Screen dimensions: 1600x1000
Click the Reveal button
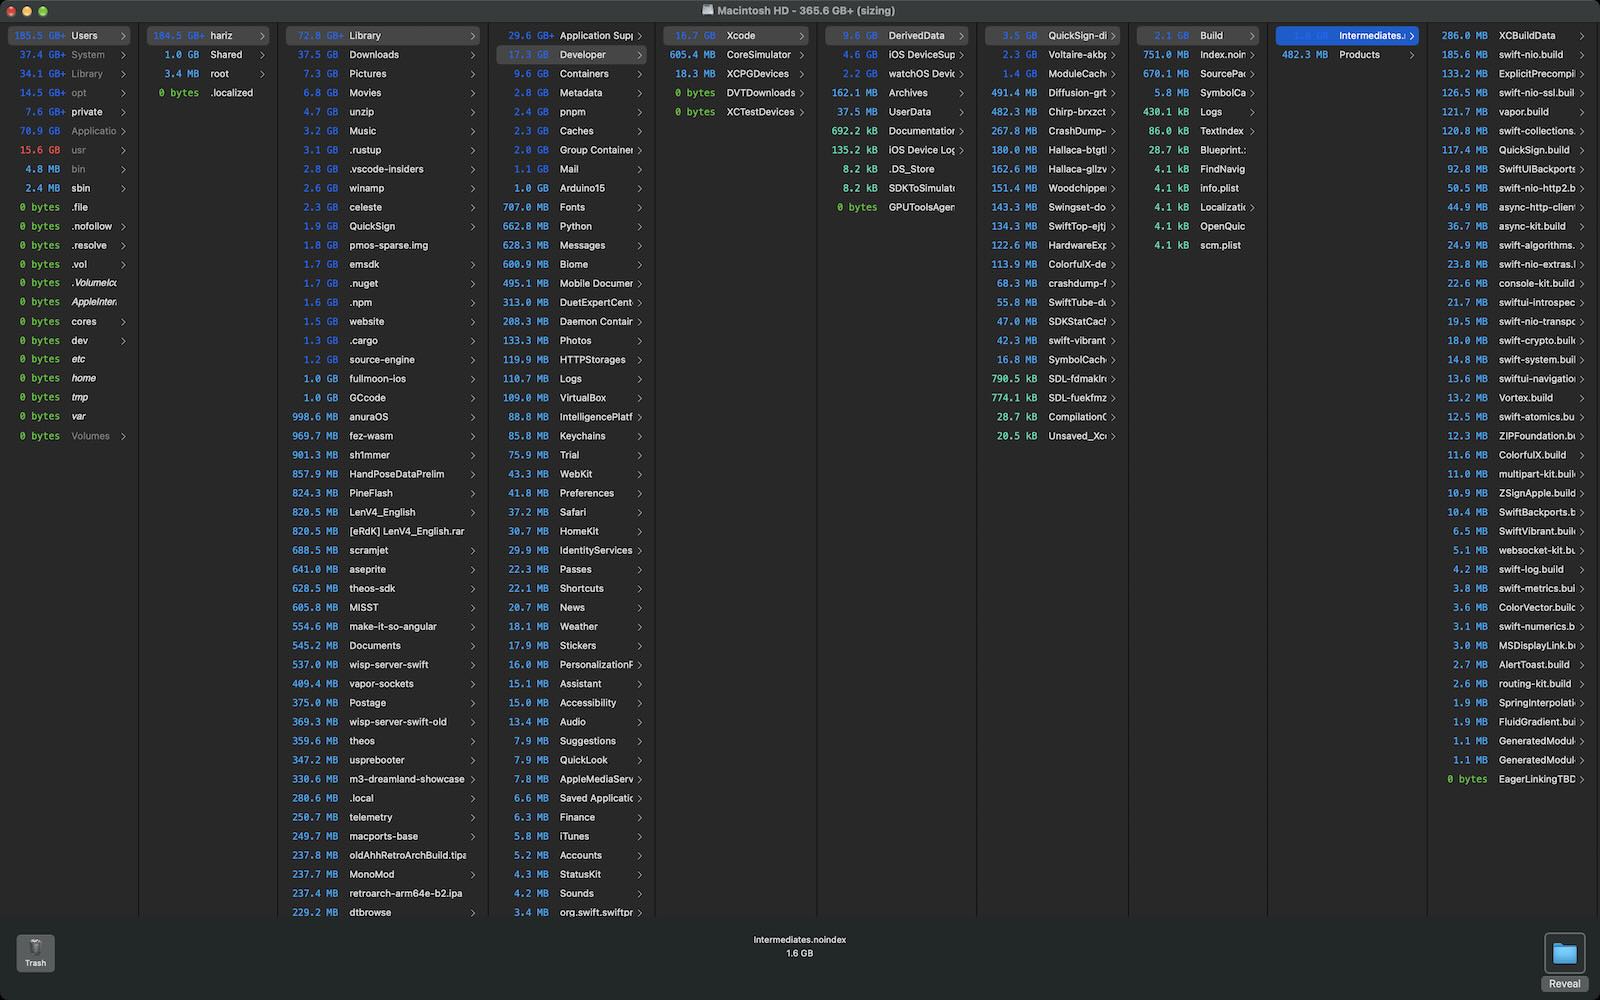[1563, 983]
